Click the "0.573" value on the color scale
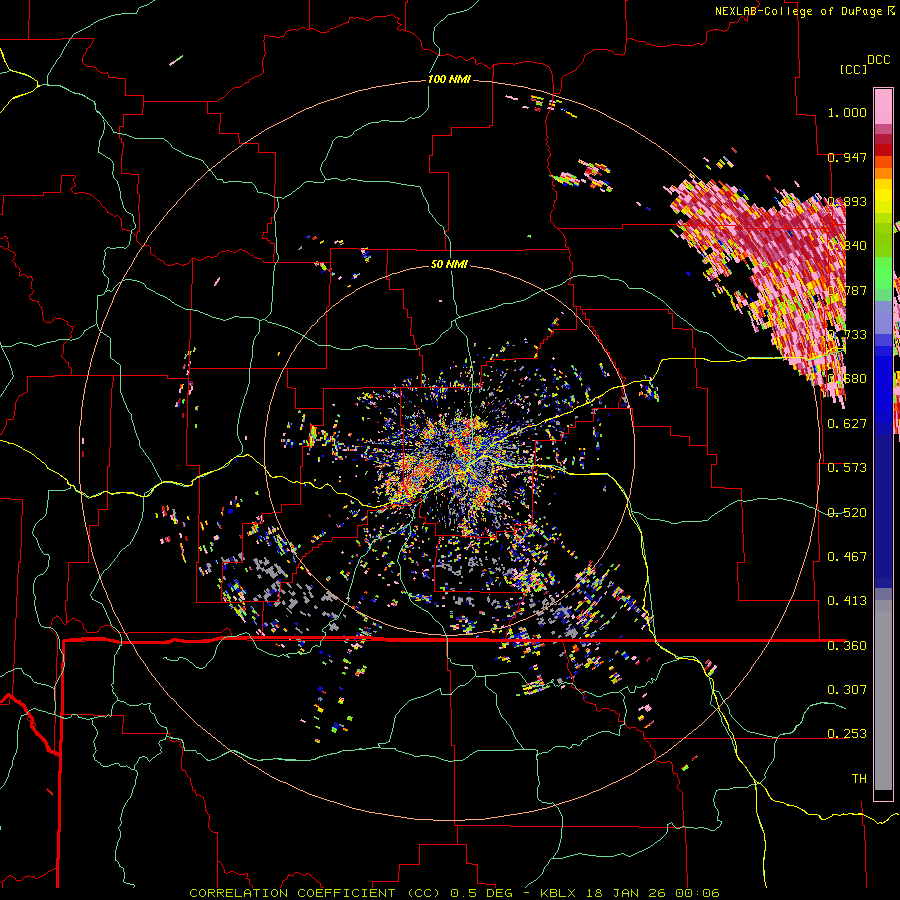Viewport: 900px width, 900px height. pyautogui.click(x=847, y=468)
